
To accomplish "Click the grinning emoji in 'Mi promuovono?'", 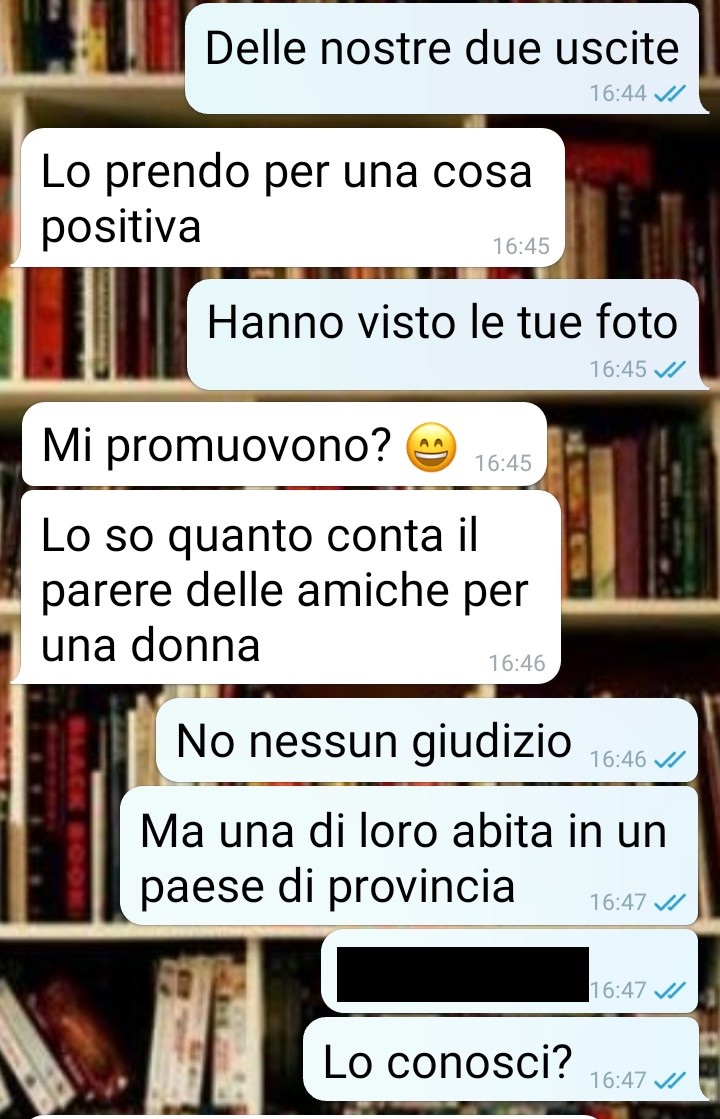I will coord(431,447).
